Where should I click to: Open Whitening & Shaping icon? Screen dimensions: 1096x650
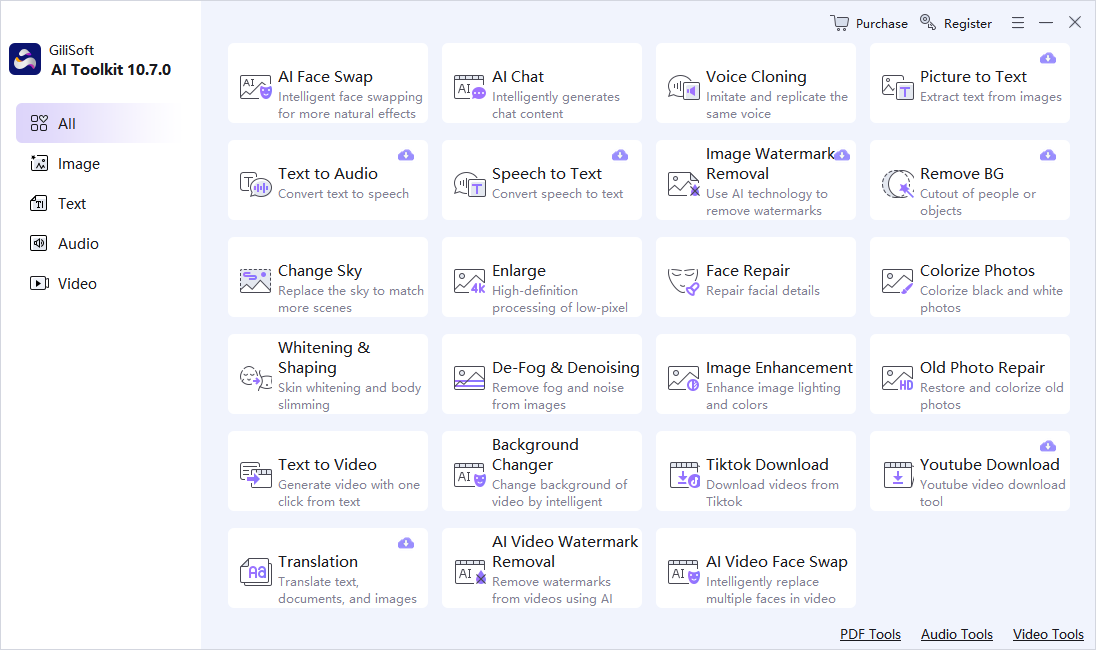coord(255,377)
